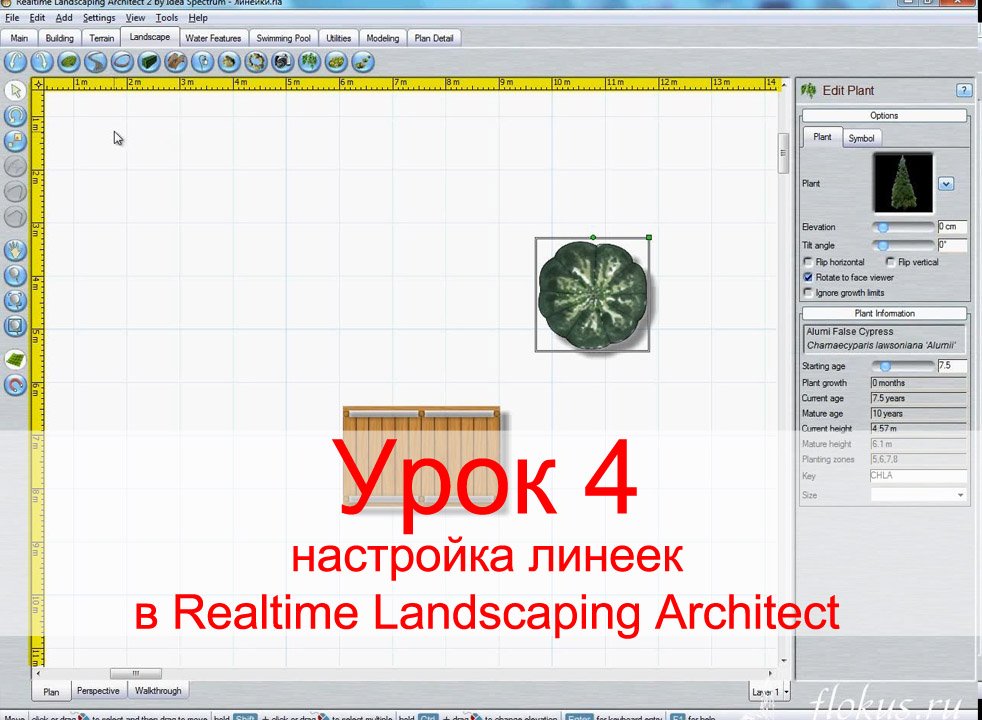
Task: Click the Tilt angle value field
Action: (952, 245)
